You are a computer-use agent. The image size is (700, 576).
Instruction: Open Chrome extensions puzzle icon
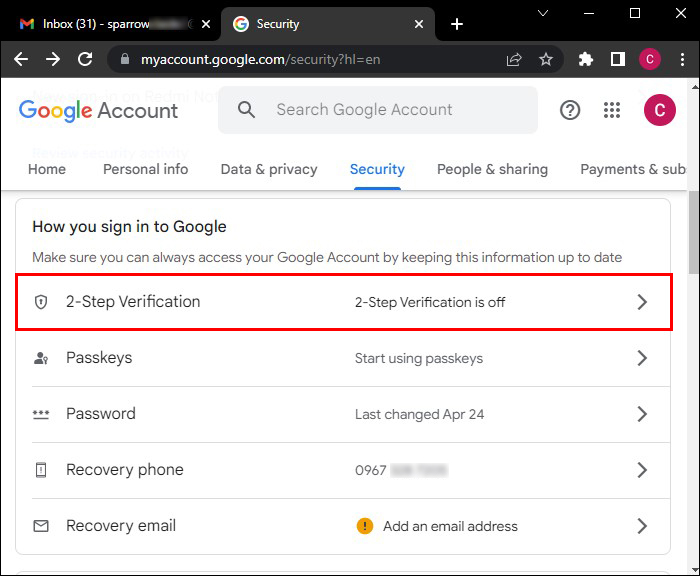(x=586, y=60)
